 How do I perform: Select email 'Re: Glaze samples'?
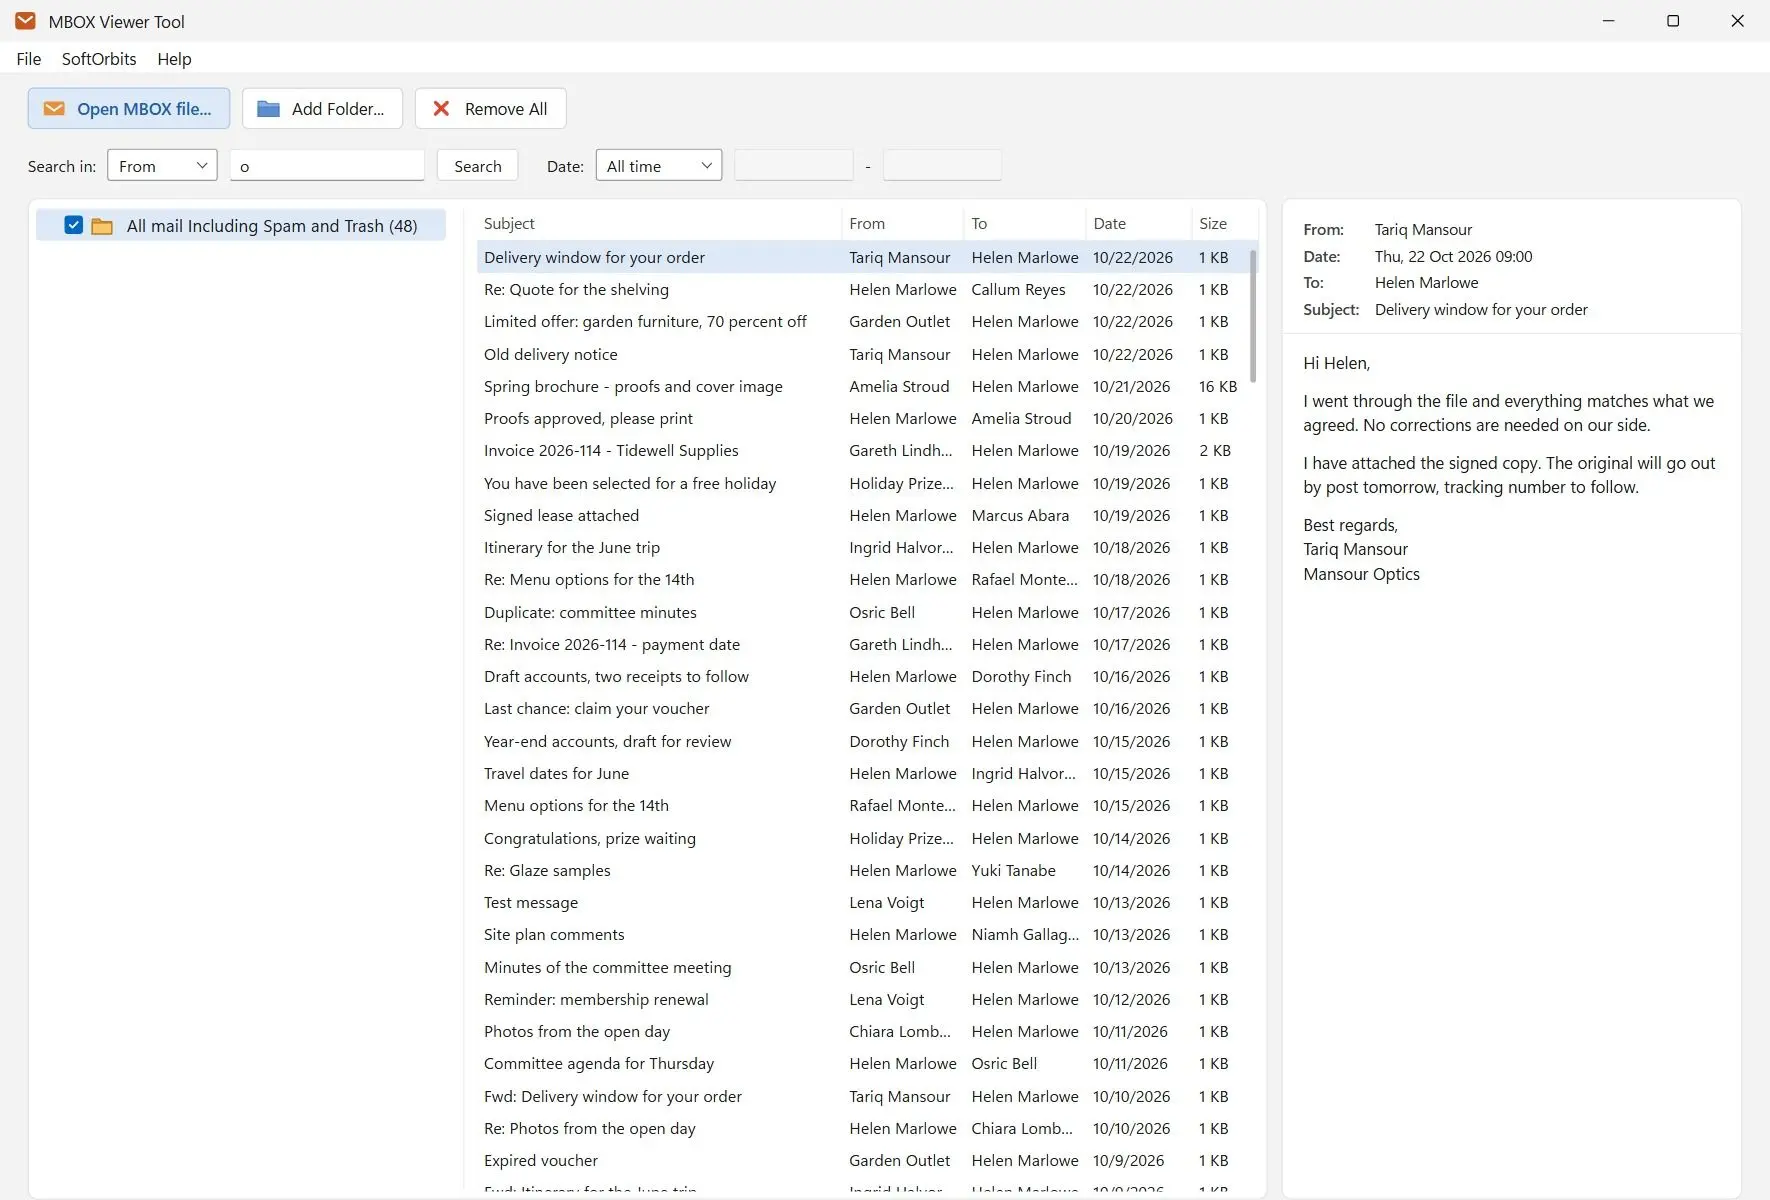click(862, 870)
